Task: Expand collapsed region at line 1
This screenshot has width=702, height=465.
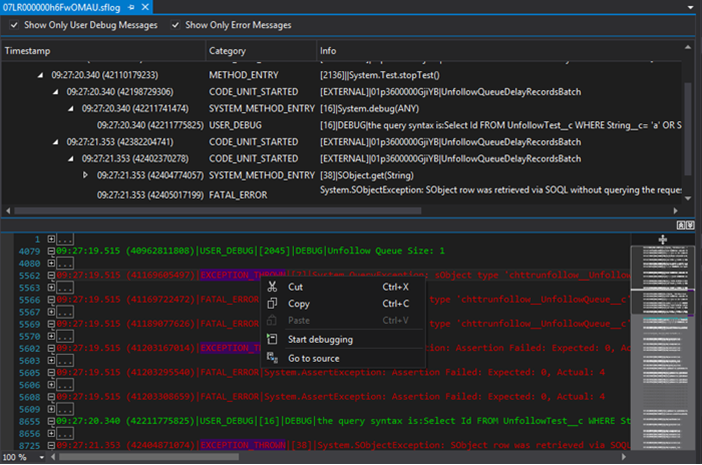Action: pos(51,239)
